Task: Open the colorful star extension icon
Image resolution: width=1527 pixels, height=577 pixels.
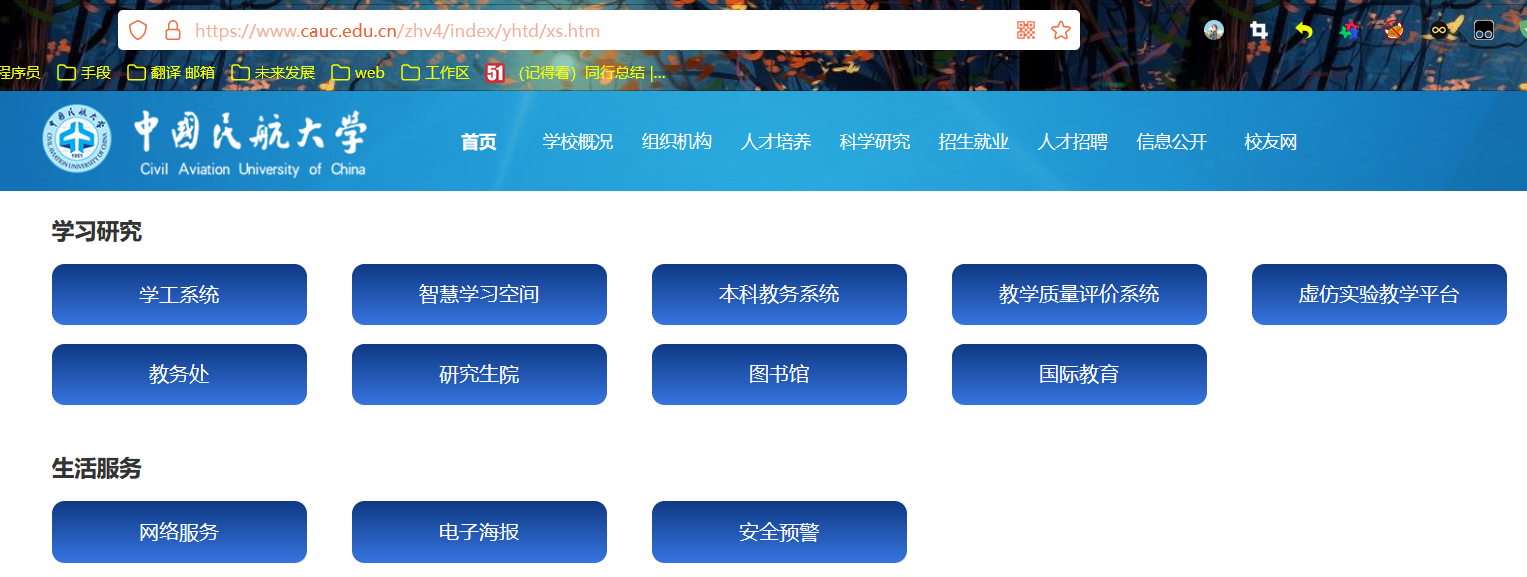Action: (1347, 30)
